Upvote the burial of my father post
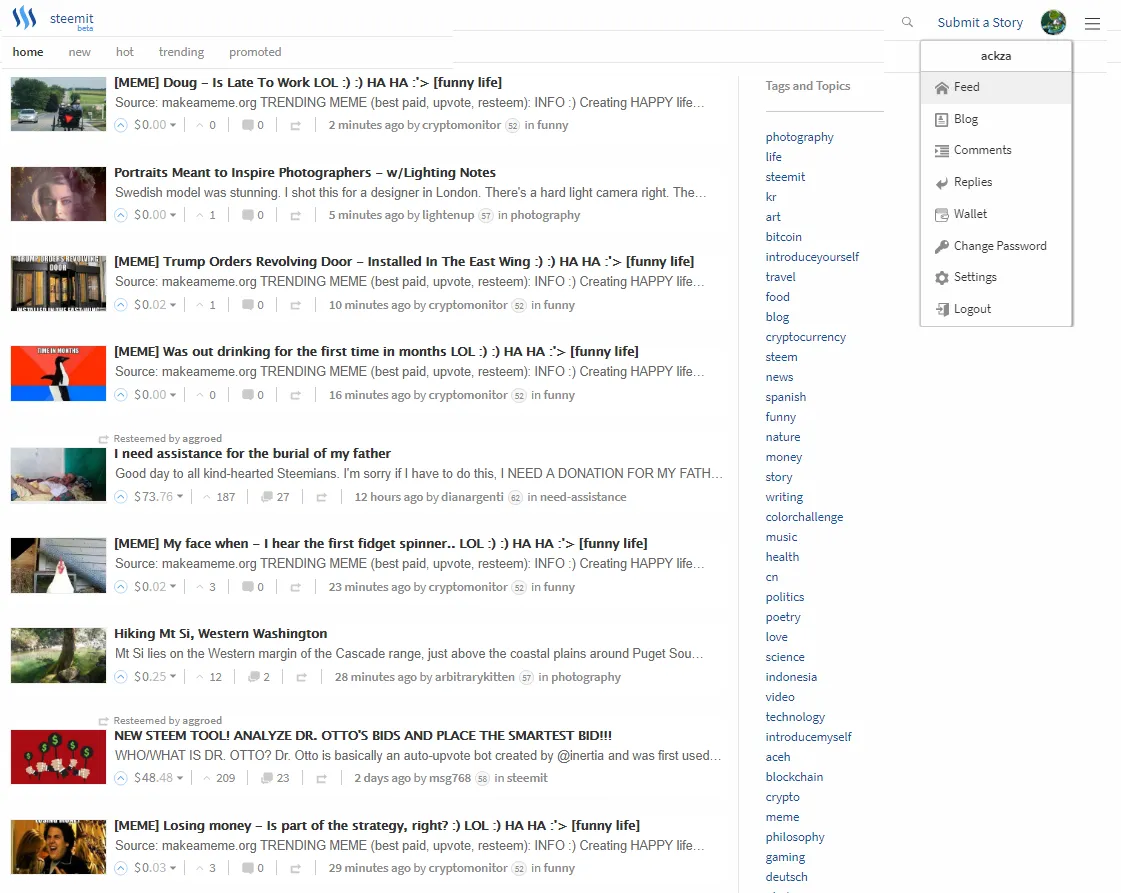 pyautogui.click(x=121, y=497)
